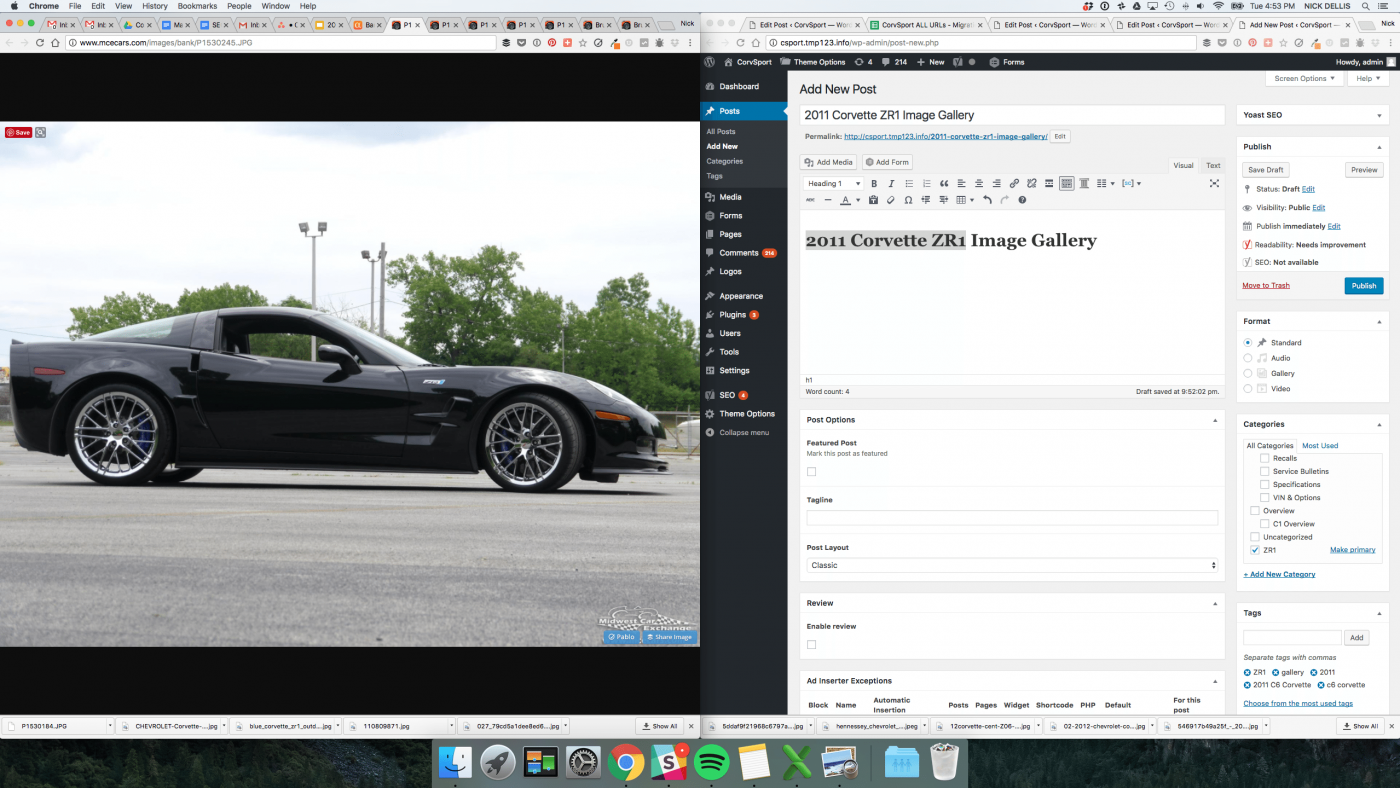Screen dimensions: 1400x788
Task: Click the tags input field
Action: click(1292, 637)
